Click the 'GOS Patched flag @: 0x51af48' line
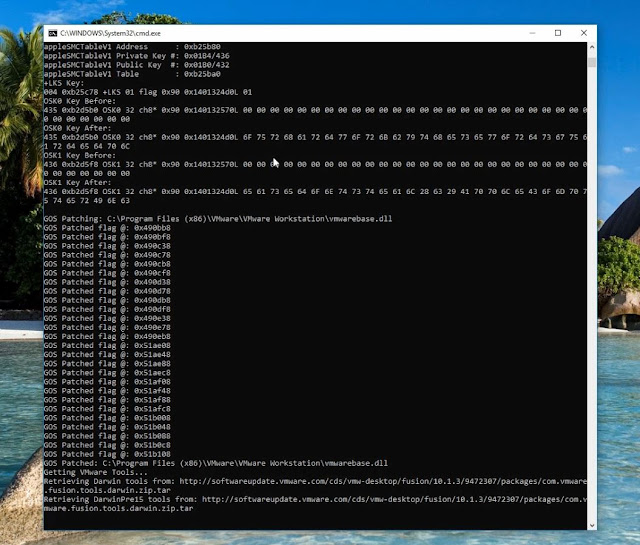 click(x=107, y=391)
